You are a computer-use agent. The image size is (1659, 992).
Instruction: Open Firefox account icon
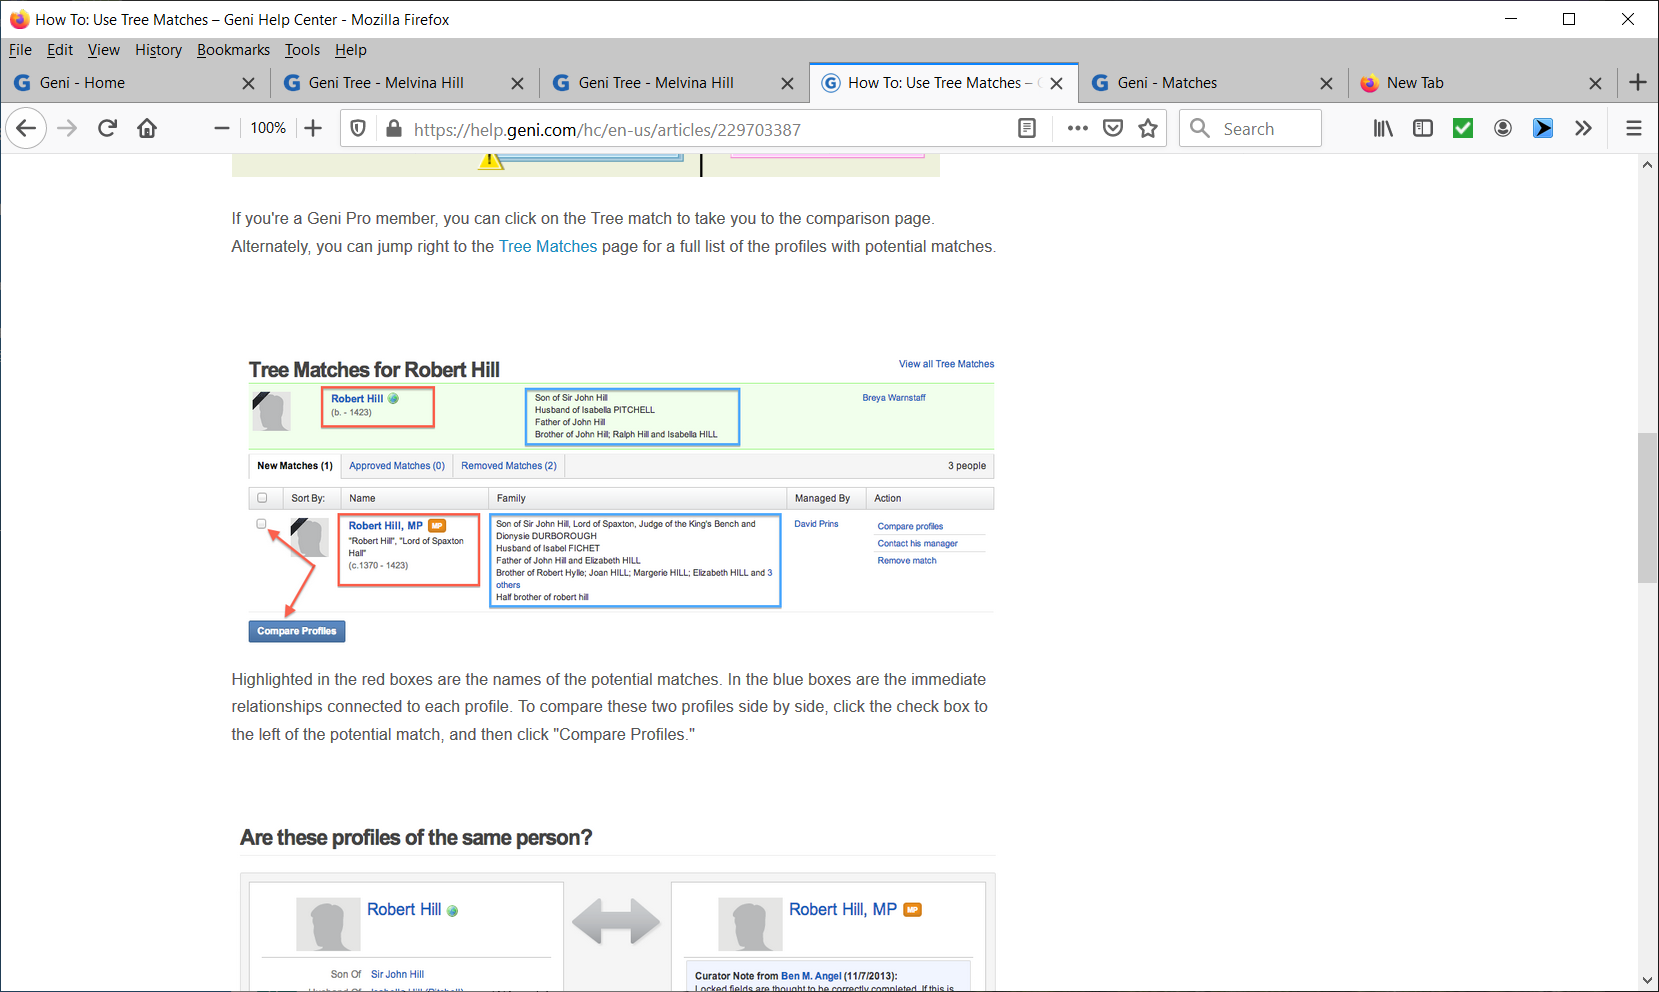coord(1502,128)
